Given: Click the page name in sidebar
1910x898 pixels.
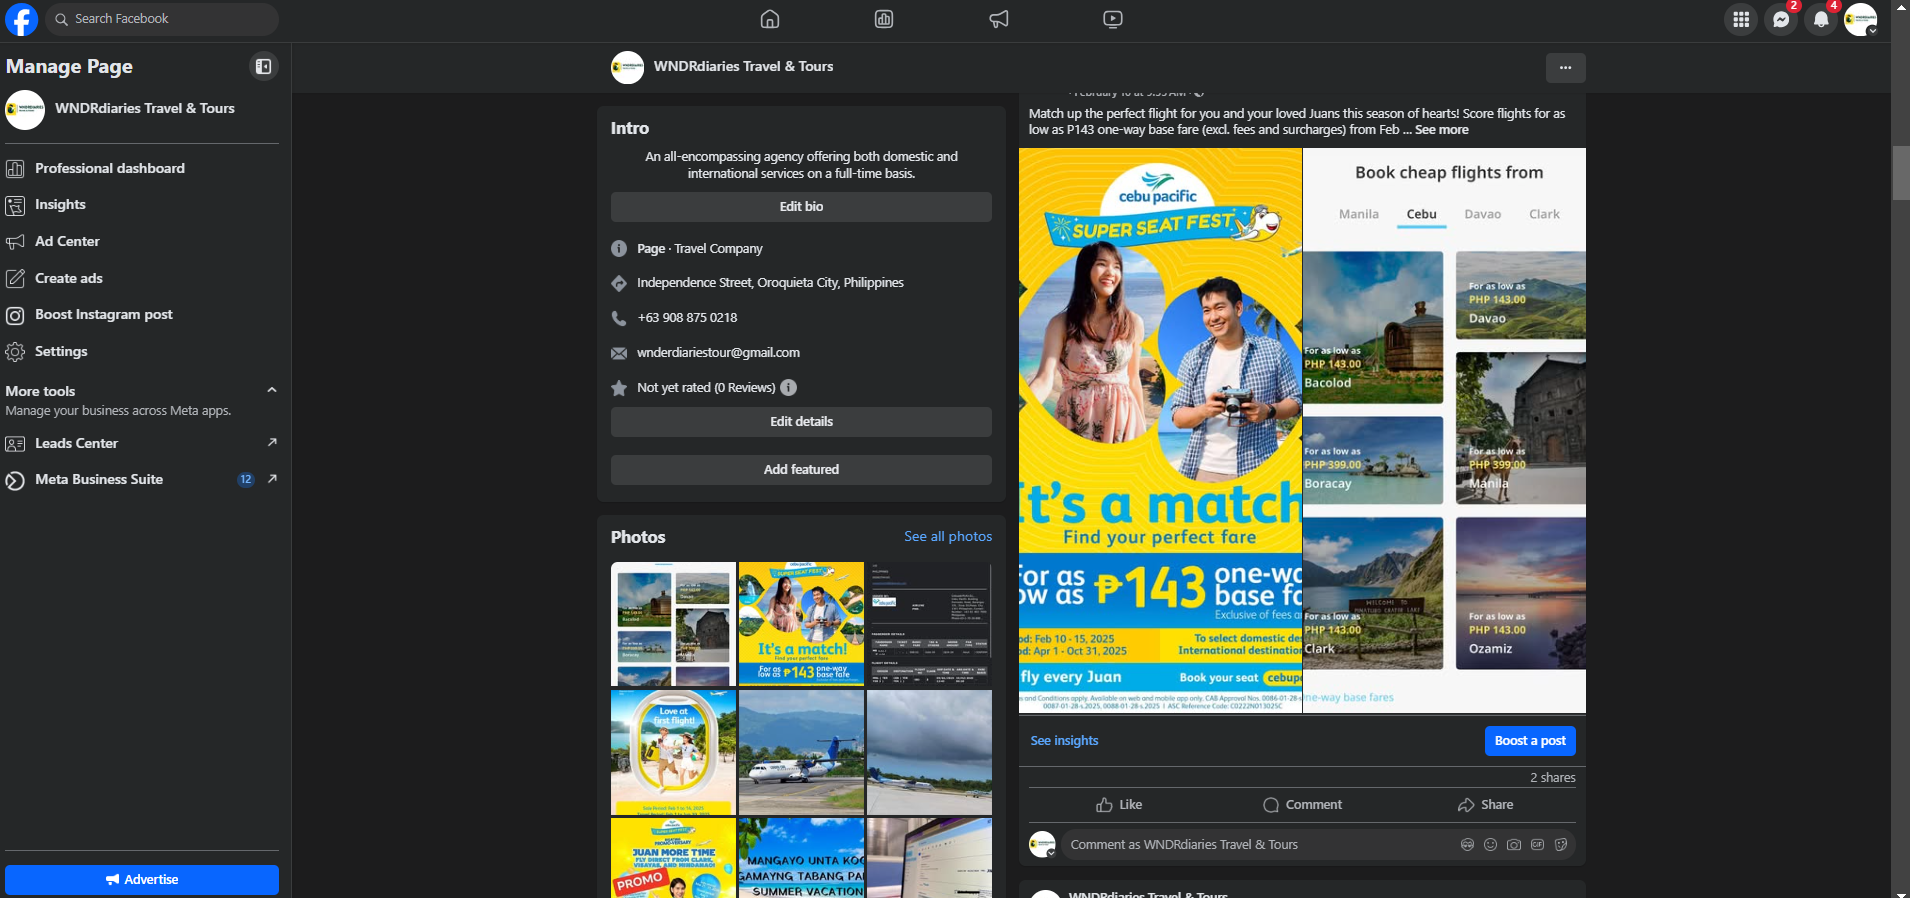Looking at the screenshot, I should (x=145, y=109).
